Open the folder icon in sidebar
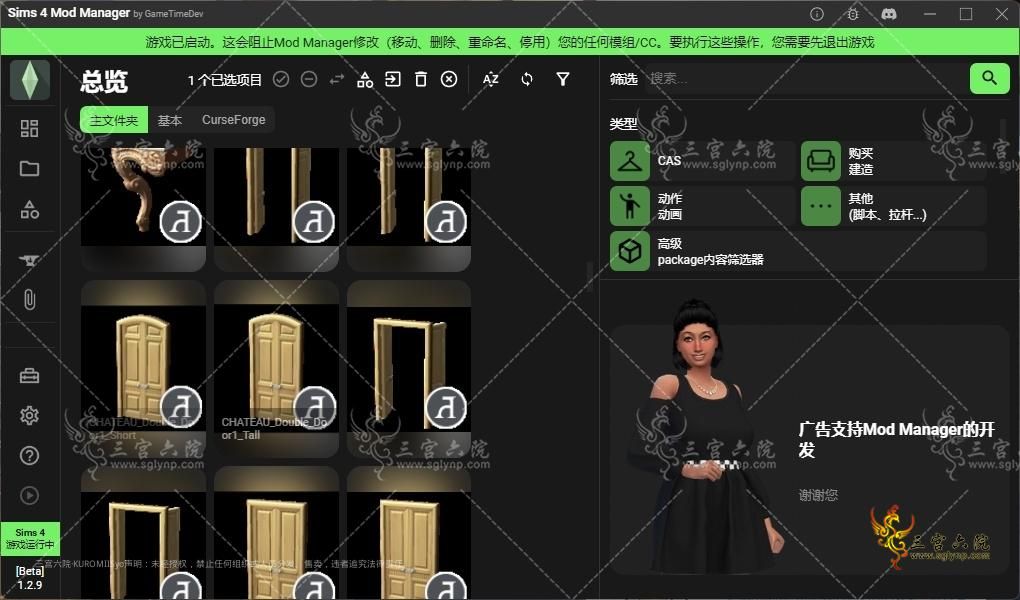This screenshot has width=1020, height=600. click(x=29, y=169)
